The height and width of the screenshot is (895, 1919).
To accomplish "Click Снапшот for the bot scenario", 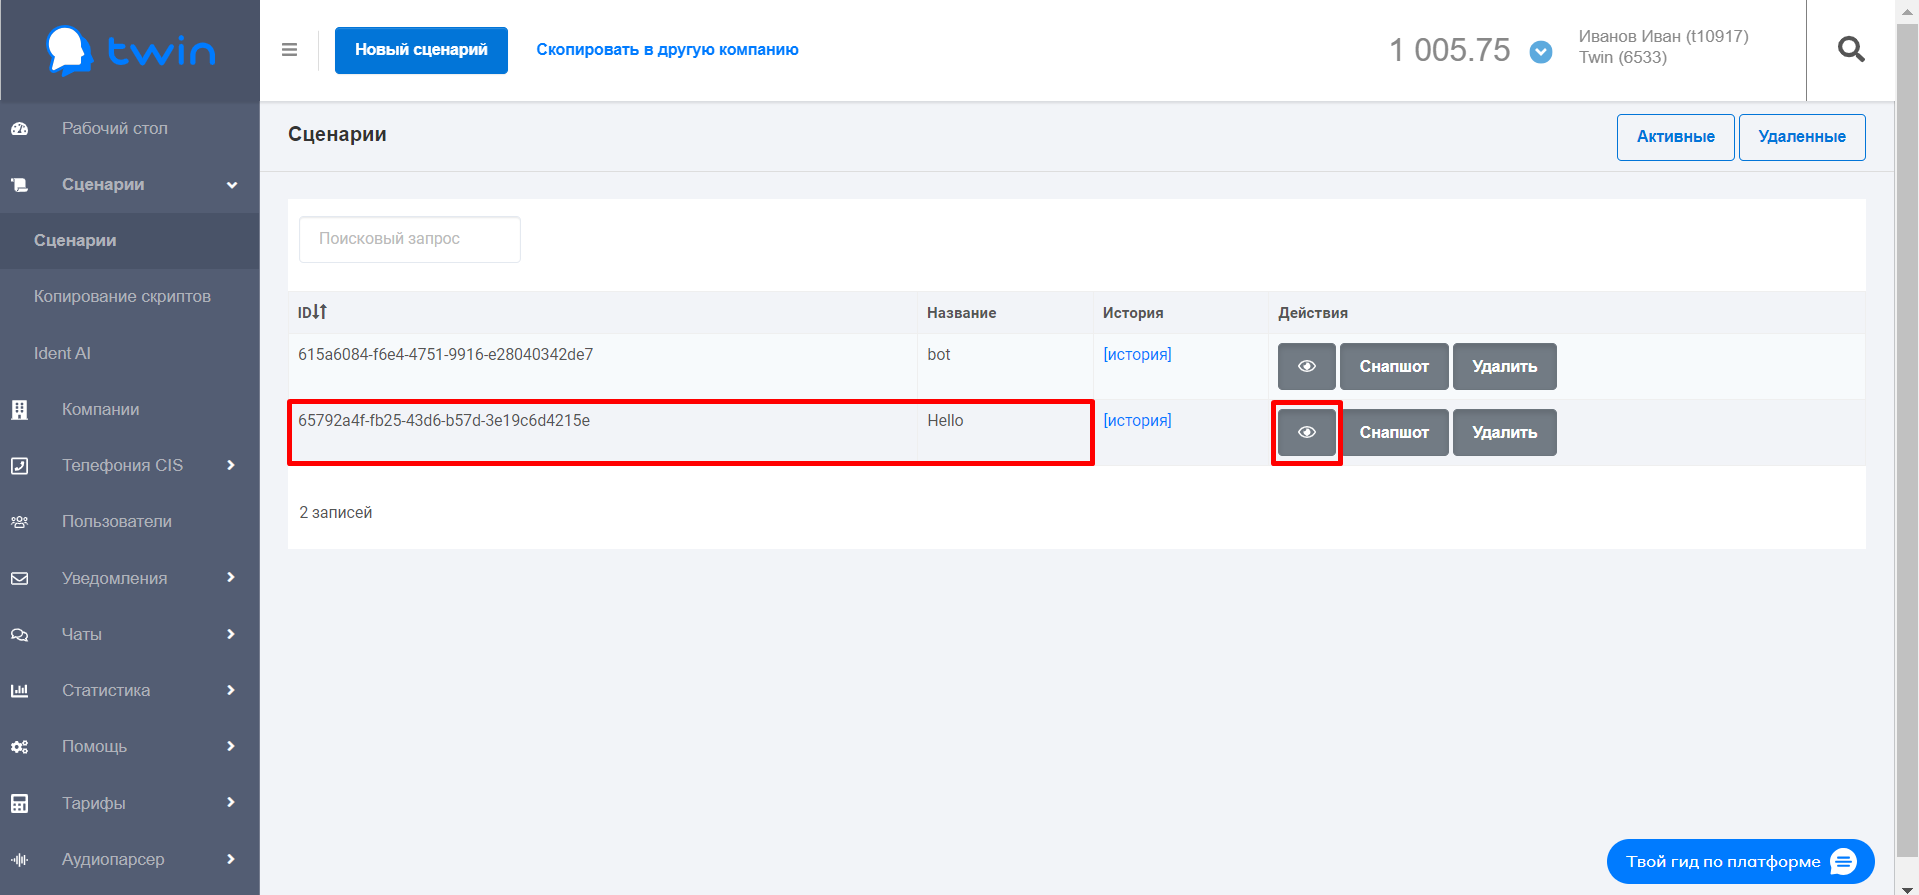I will tap(1394, 366).
